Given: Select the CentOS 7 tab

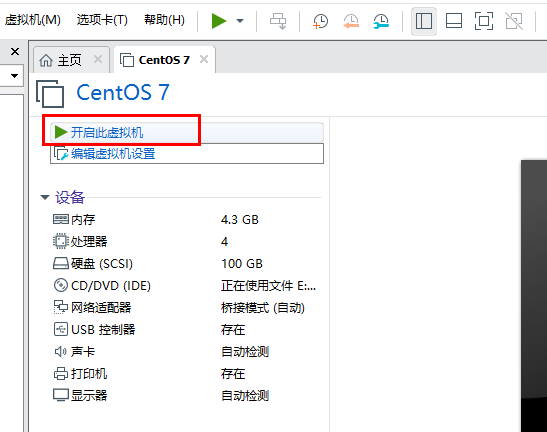Looking at the screenshot, I should (164, 60).
